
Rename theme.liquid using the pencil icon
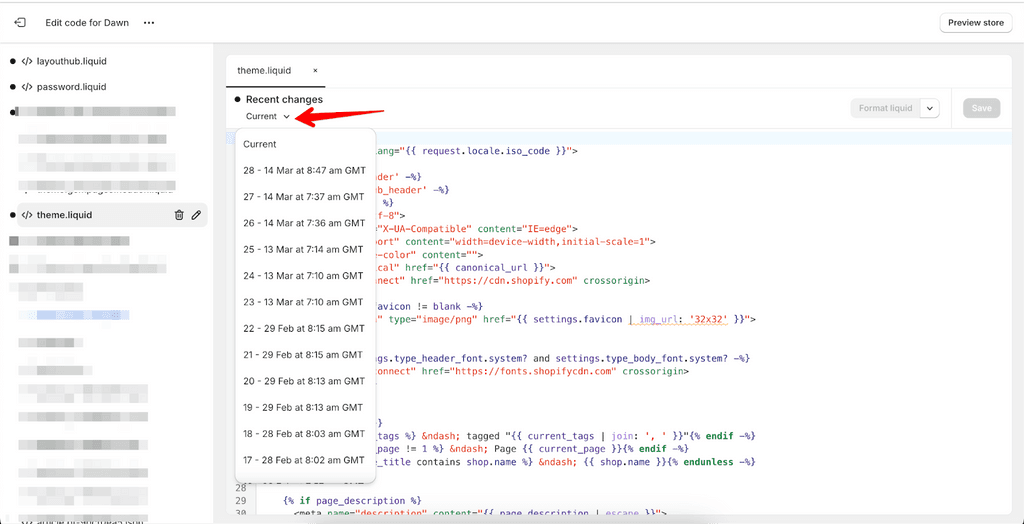point(196,215)
